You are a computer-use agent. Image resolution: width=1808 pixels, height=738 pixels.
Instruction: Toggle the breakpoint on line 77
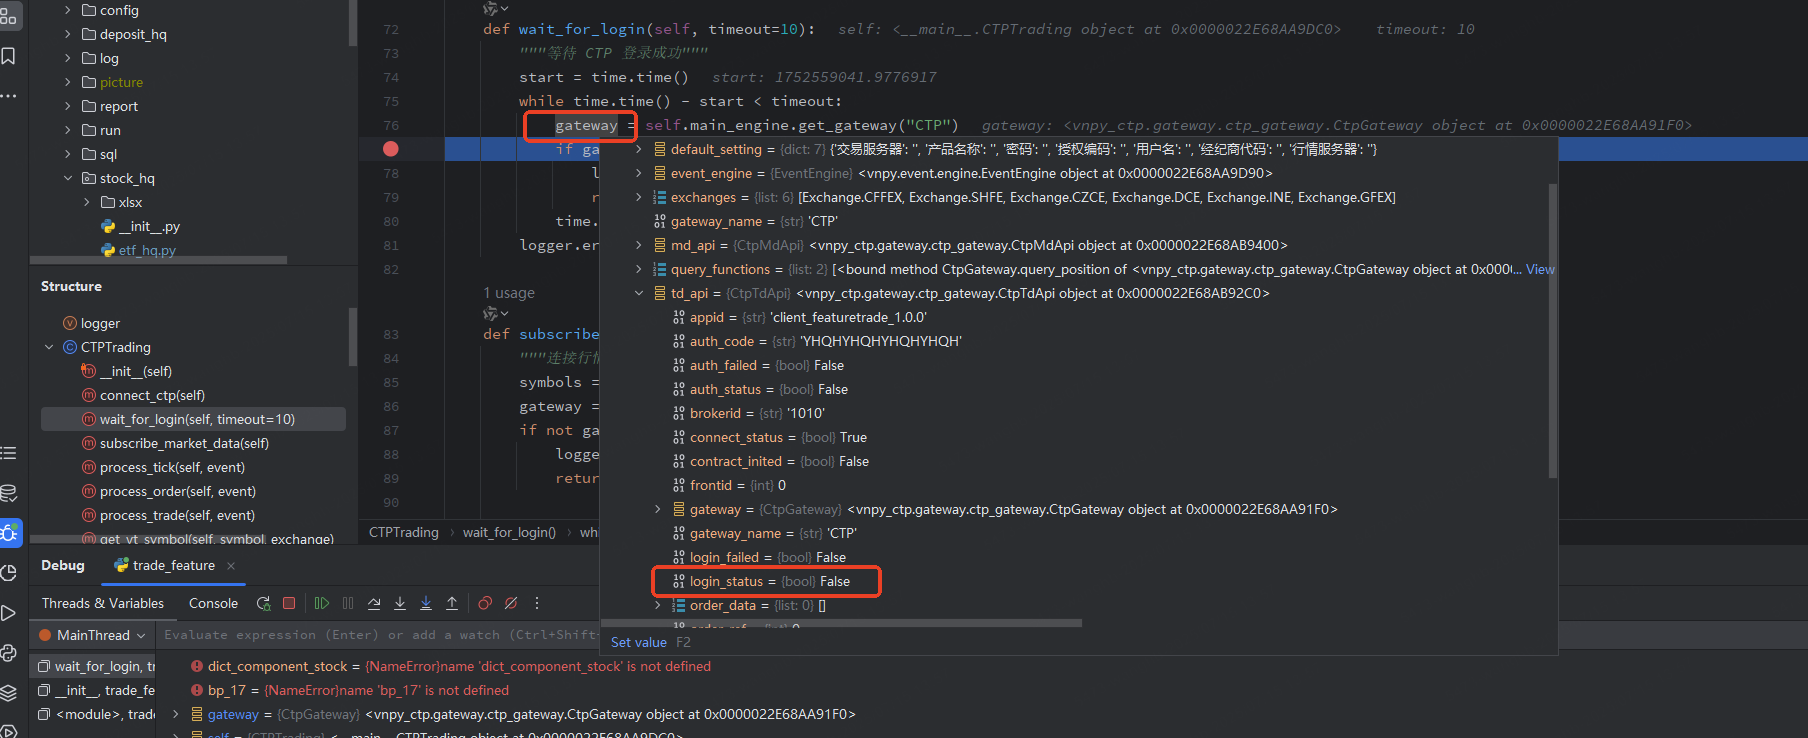click(391, 149)
